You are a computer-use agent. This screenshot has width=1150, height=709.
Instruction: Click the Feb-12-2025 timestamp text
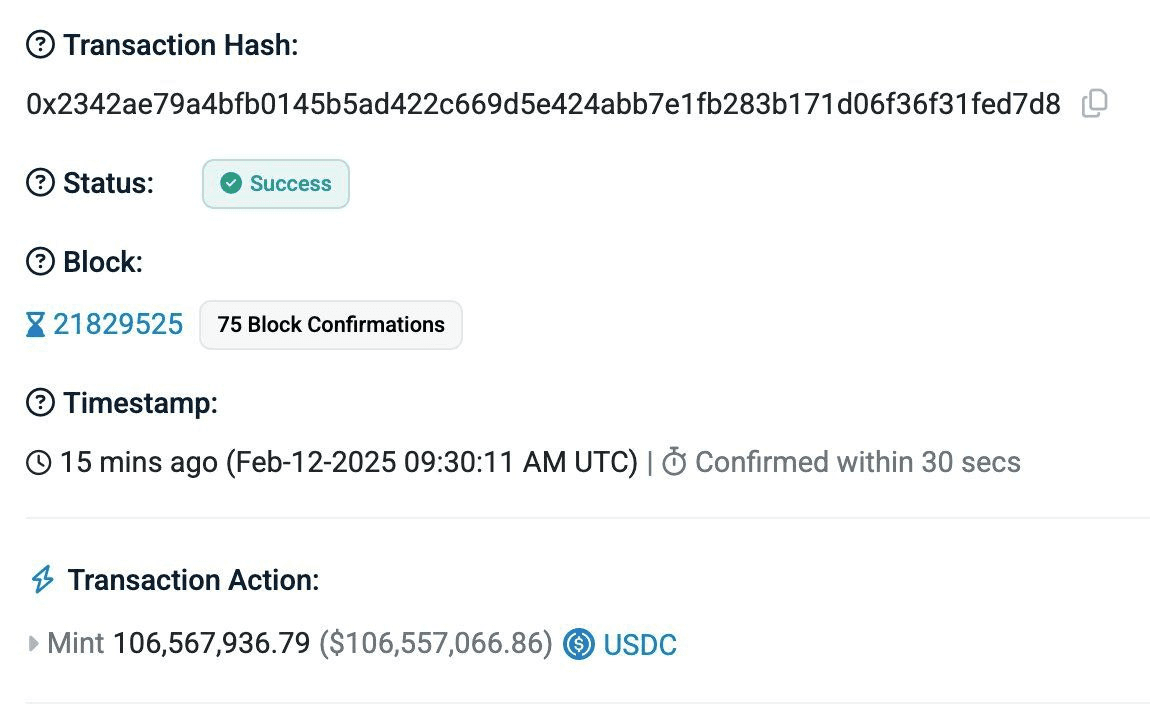coord(432,463)
